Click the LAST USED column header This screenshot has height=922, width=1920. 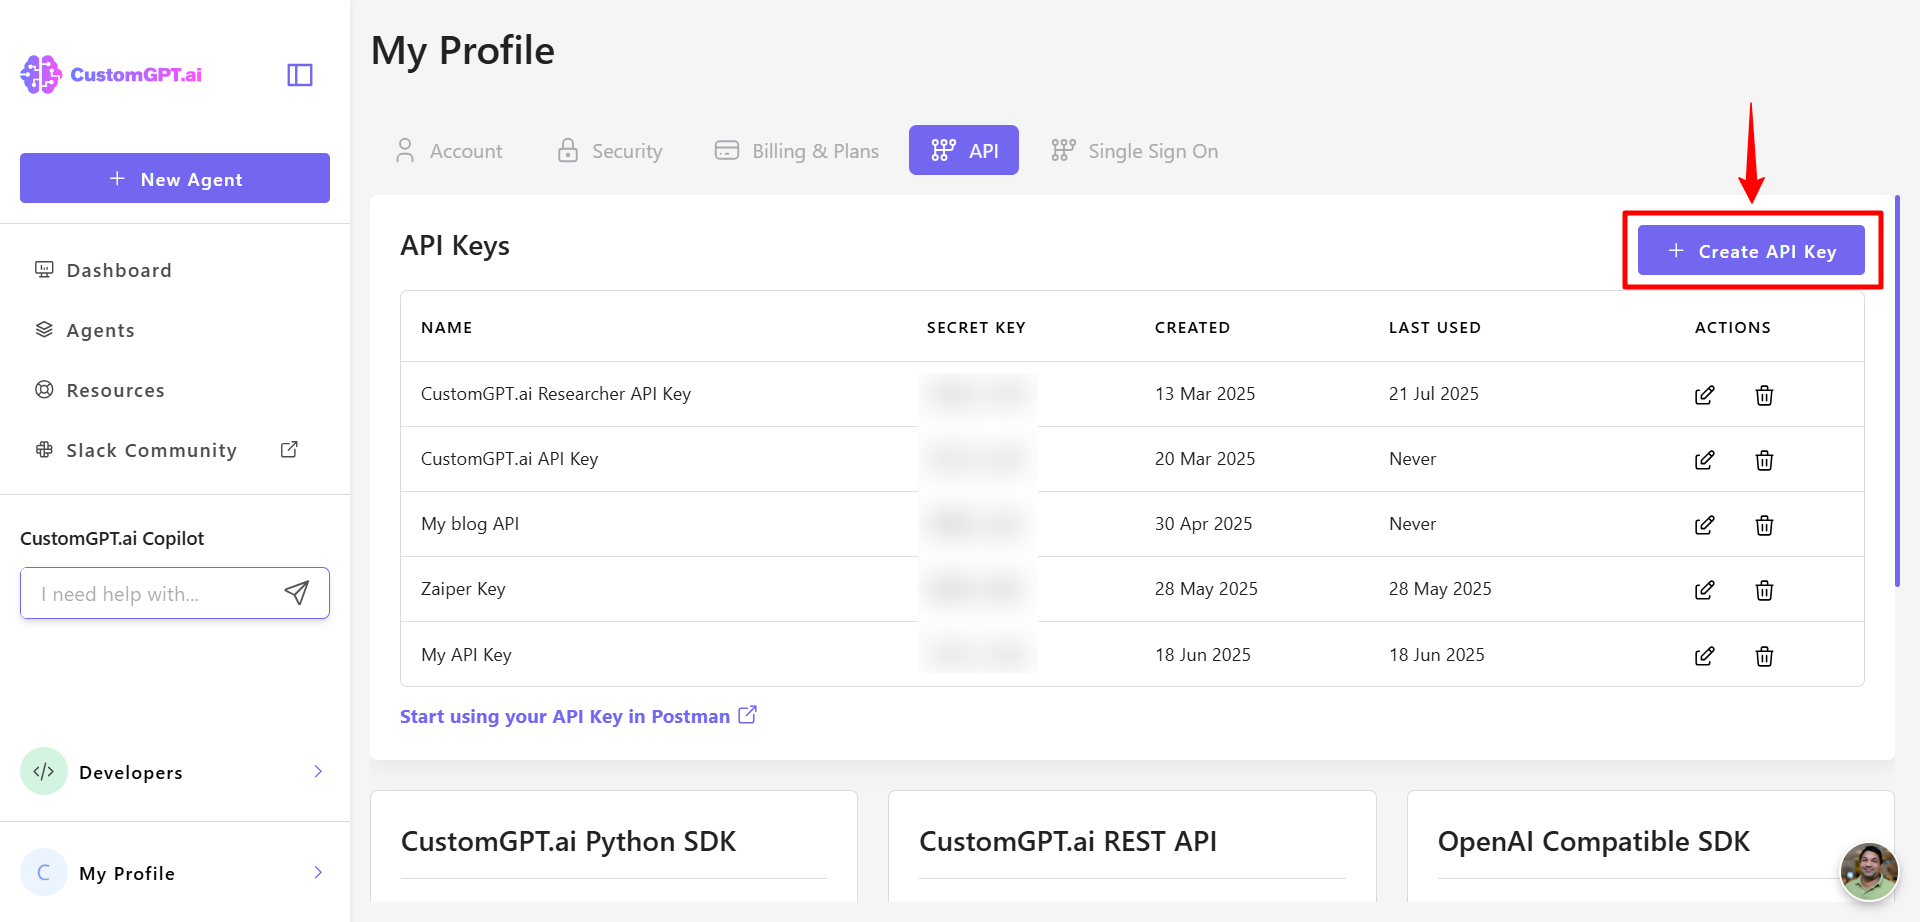pyautogui.click(x=1435, y=327)
